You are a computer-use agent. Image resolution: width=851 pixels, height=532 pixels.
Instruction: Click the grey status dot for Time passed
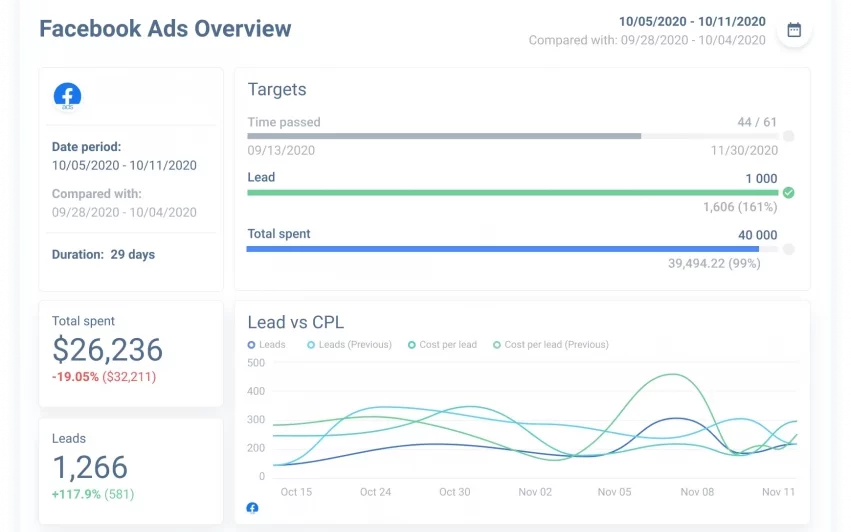[x=789, y=136]
